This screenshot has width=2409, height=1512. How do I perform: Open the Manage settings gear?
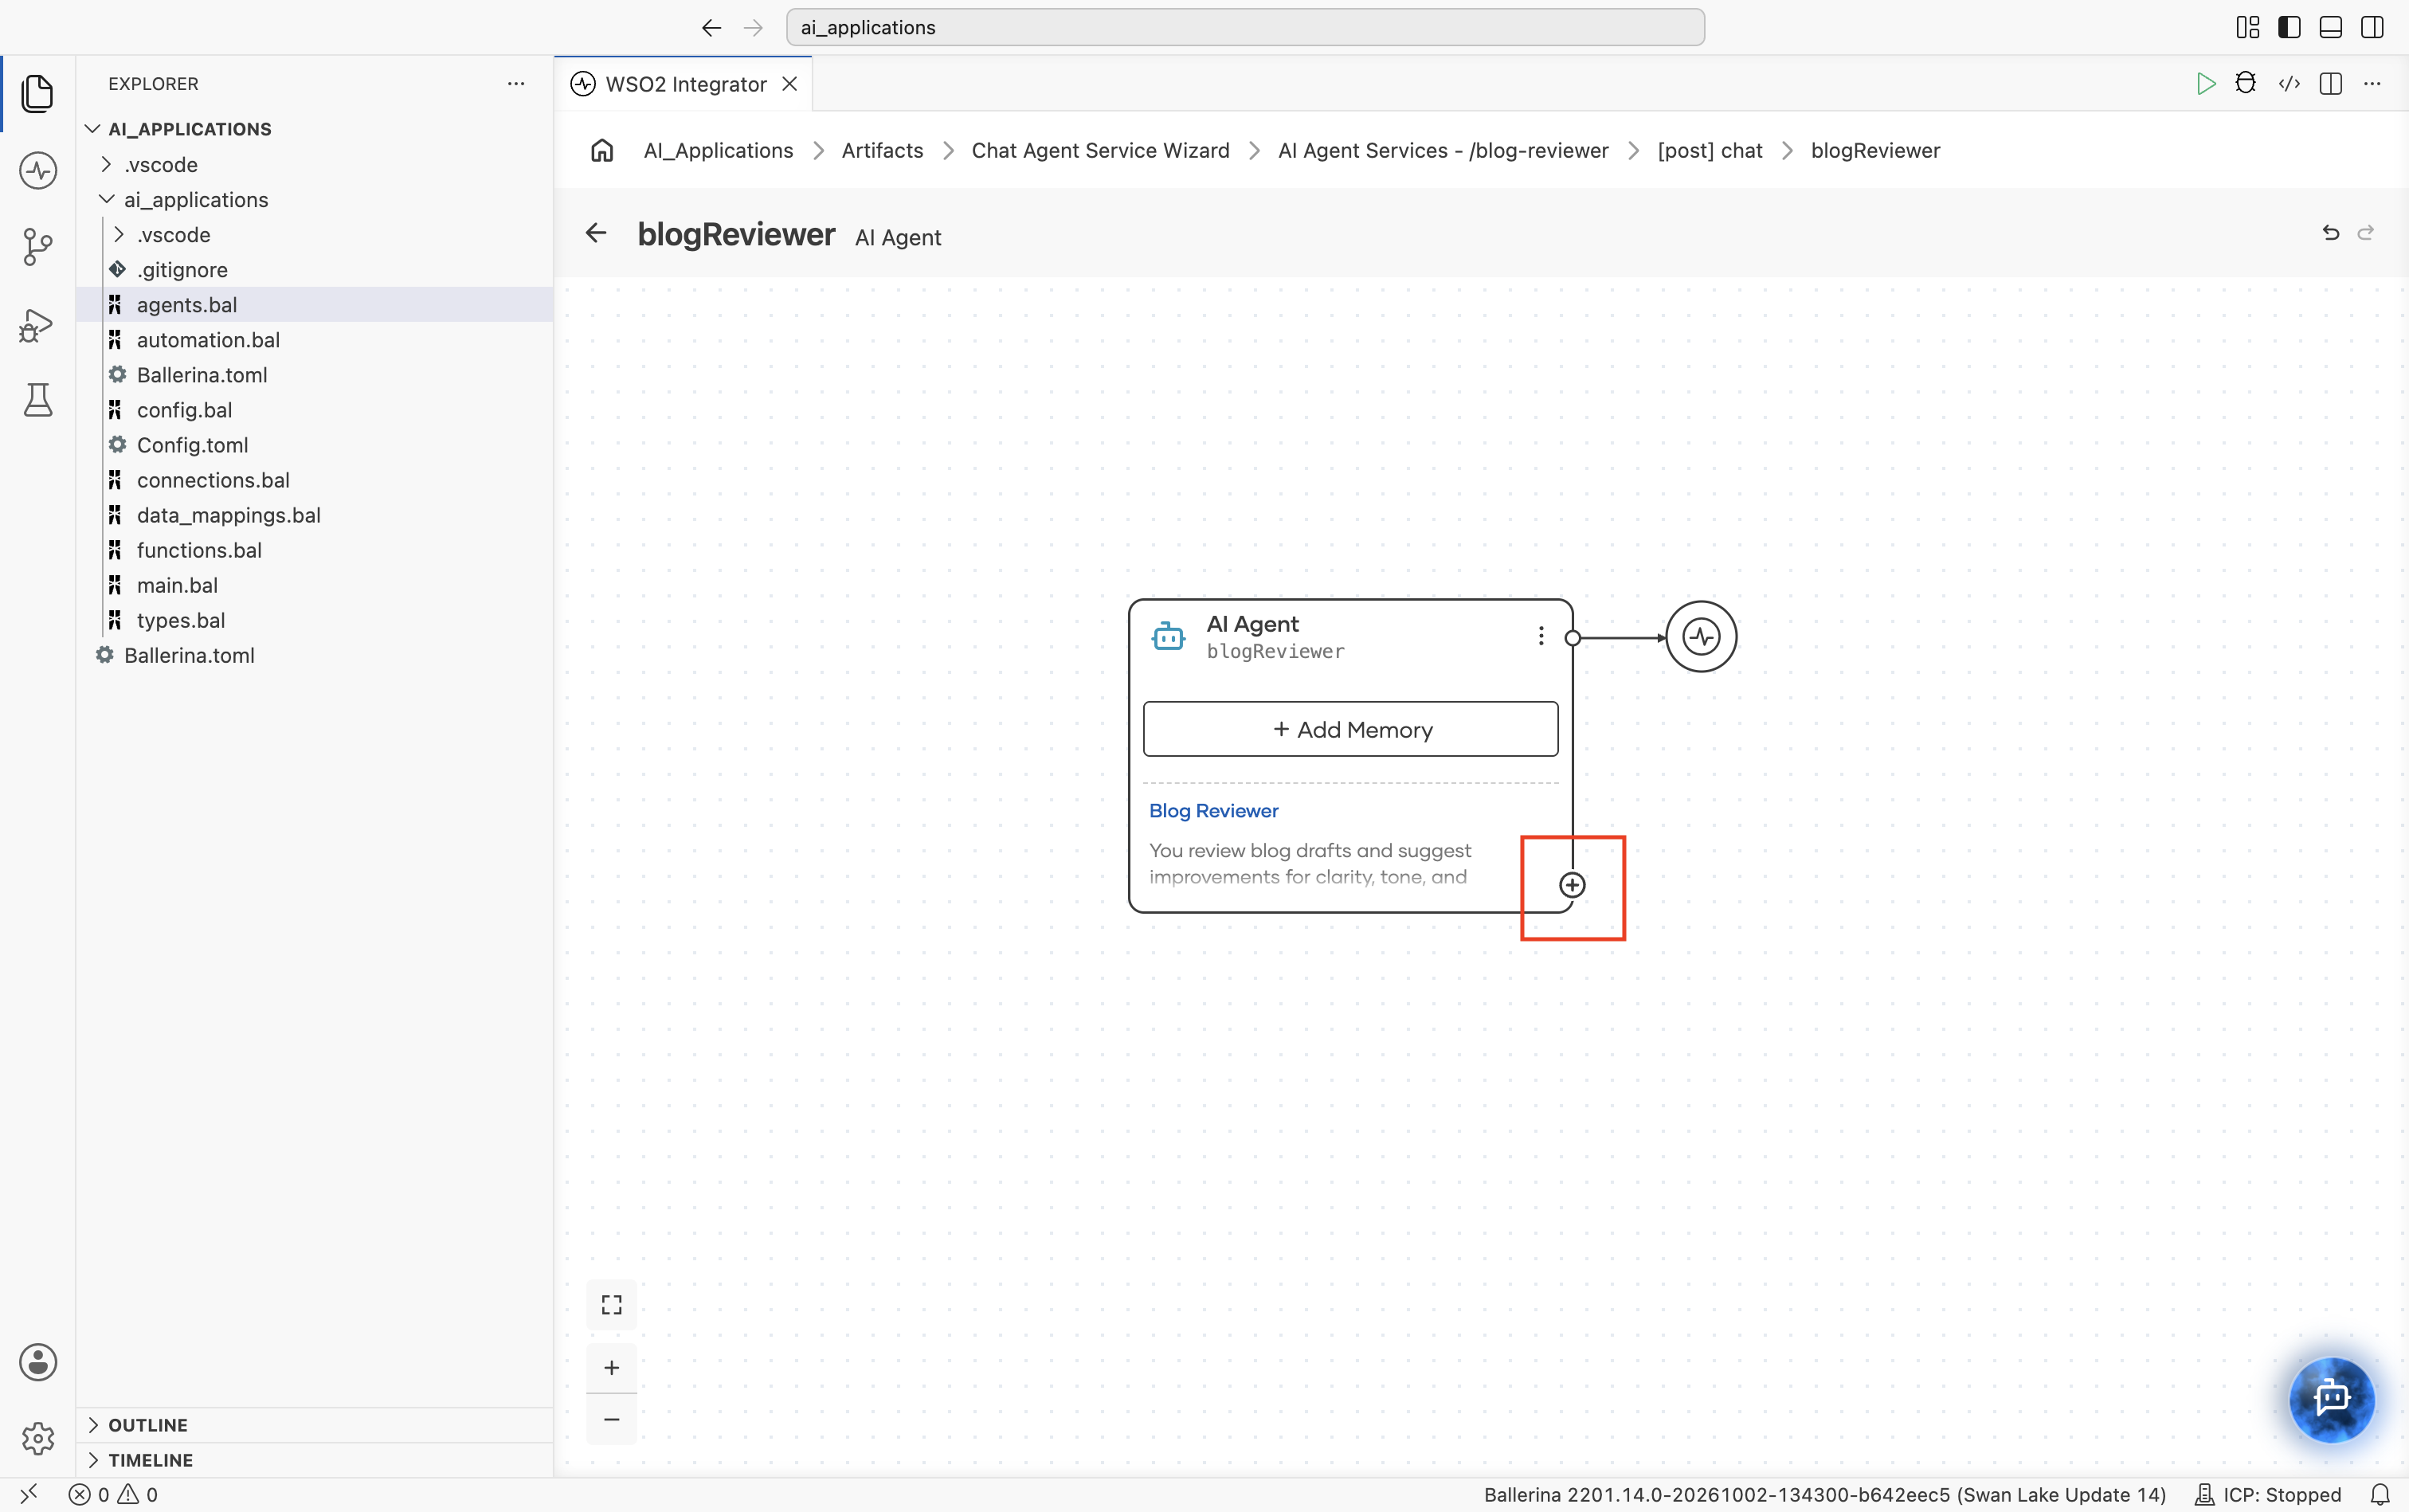click(x=37, y=1438)
